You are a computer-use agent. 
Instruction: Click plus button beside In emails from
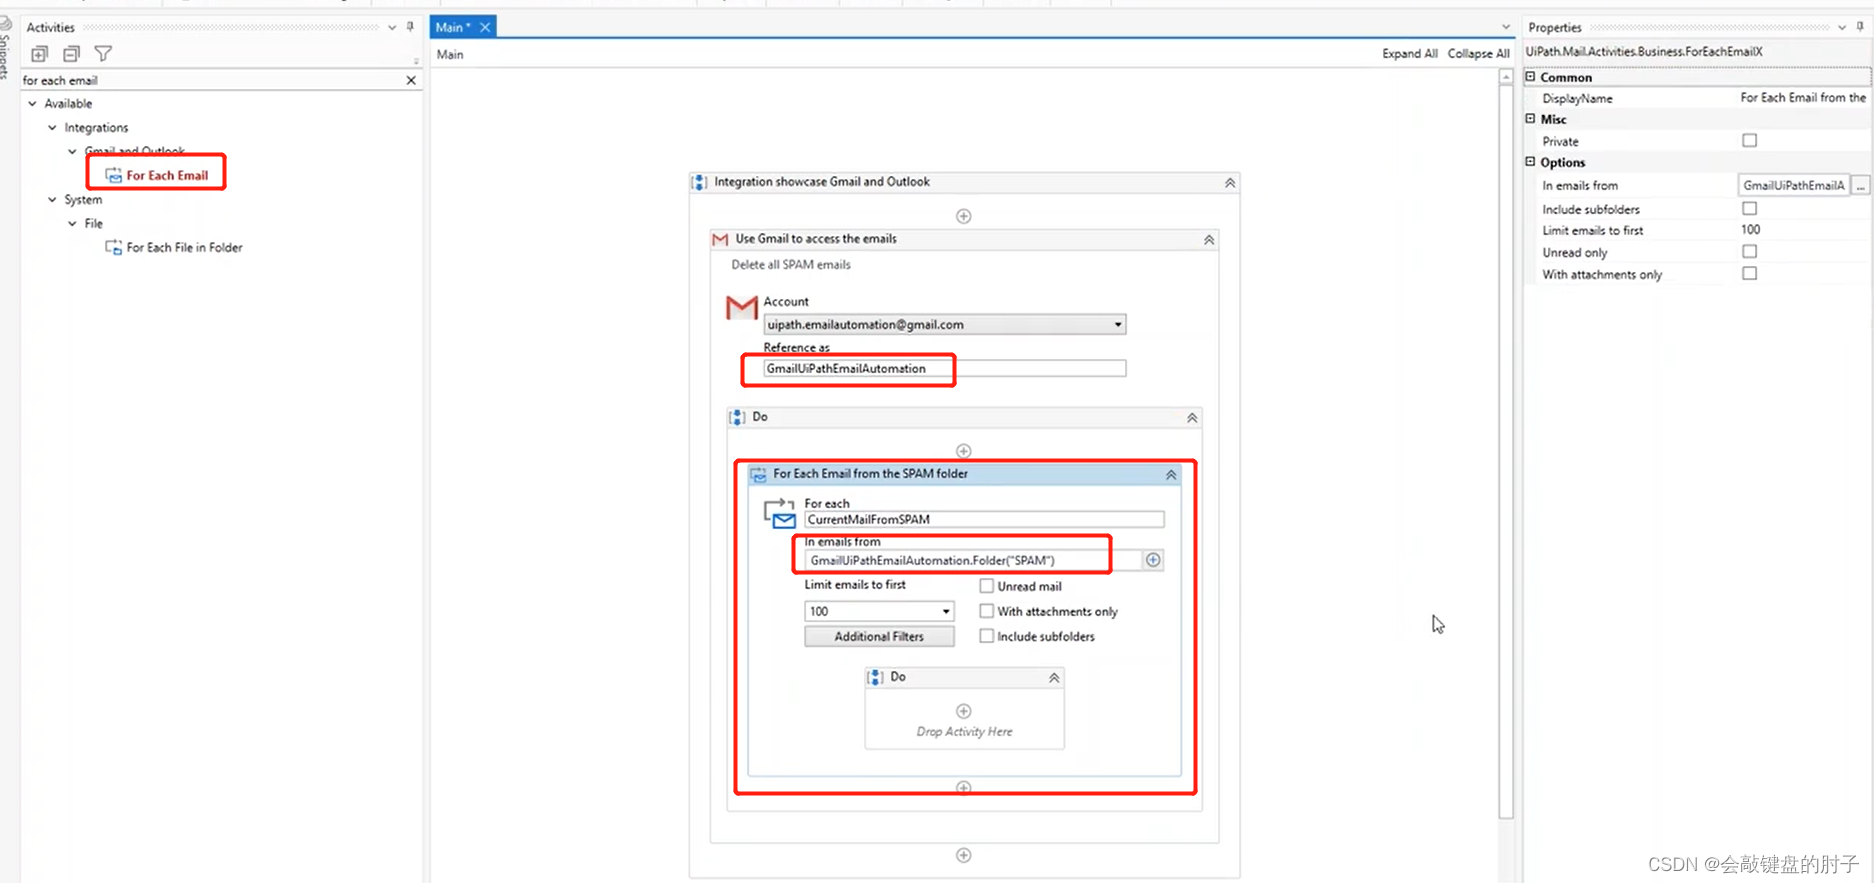coord(1153,560)
